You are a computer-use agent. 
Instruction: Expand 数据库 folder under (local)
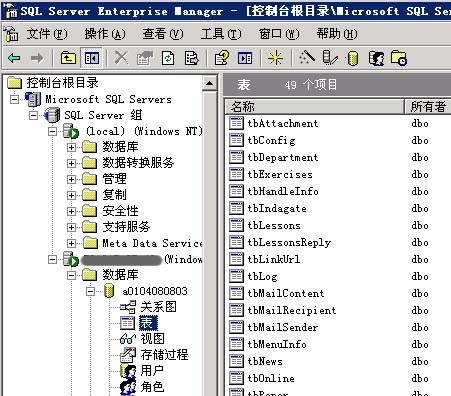coord(71,147)
